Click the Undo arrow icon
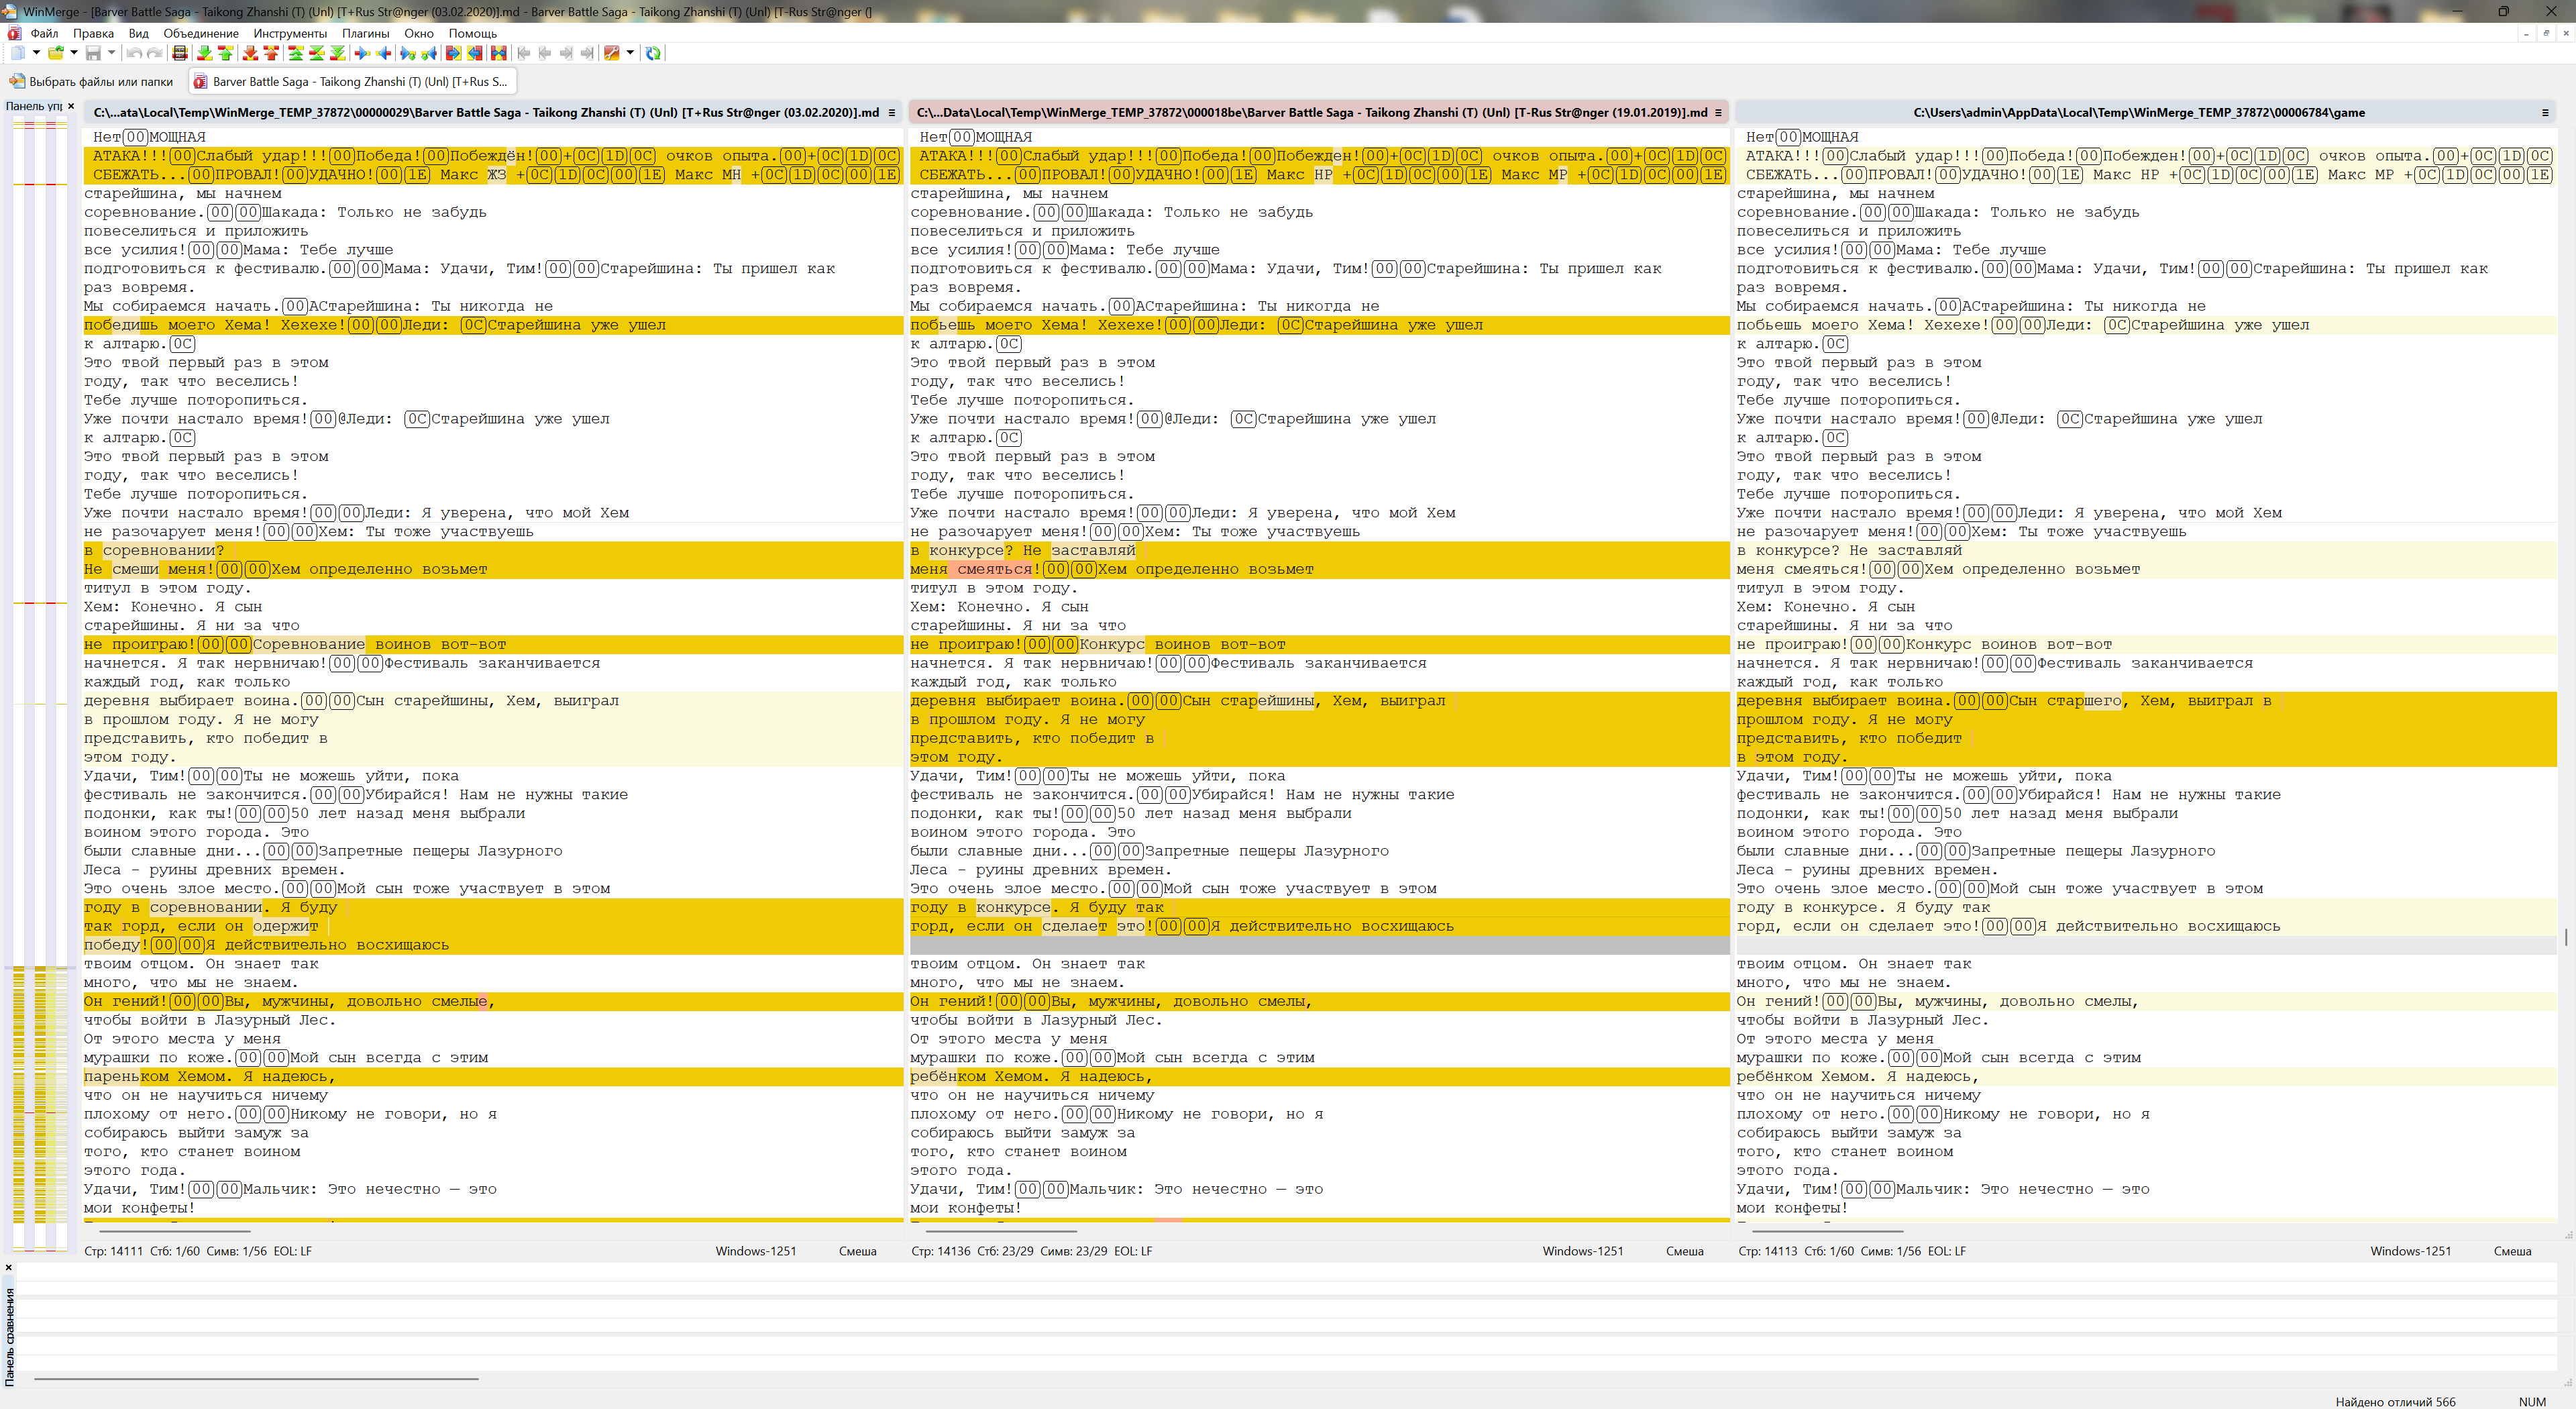The width and height of the screenshot is (2576, 1409). (134, 53)
